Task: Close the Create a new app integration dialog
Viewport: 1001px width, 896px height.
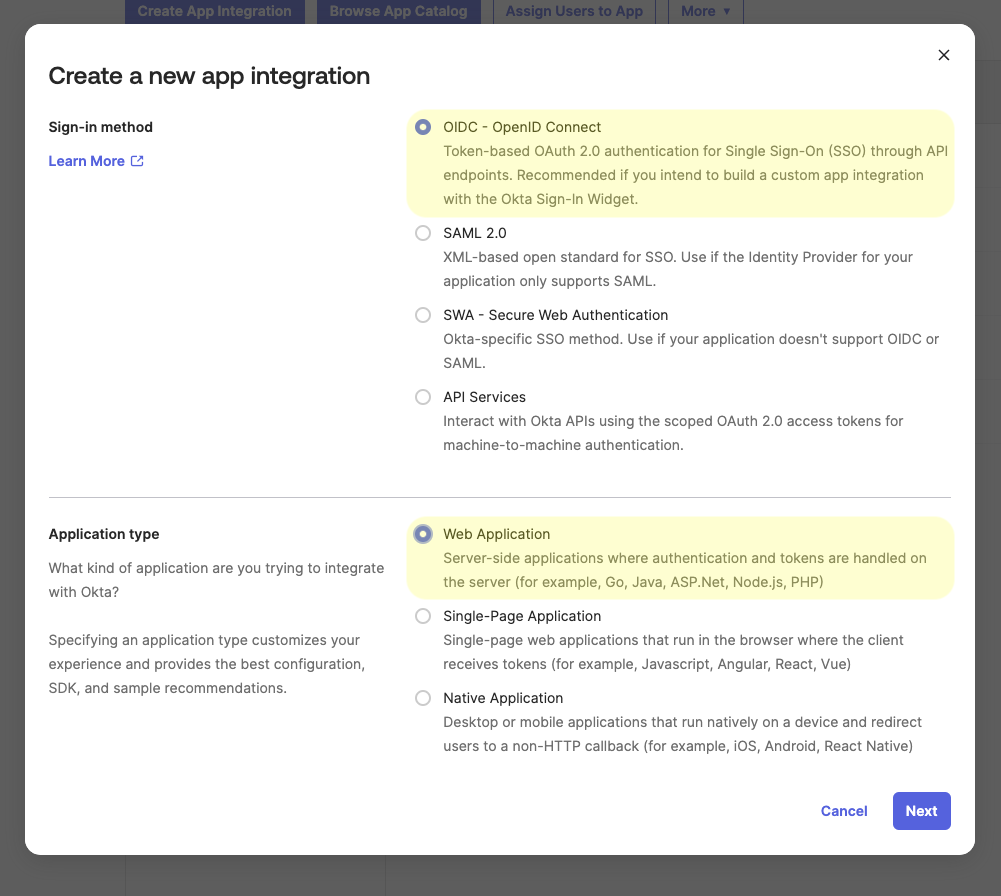Action: coord(943,55)
